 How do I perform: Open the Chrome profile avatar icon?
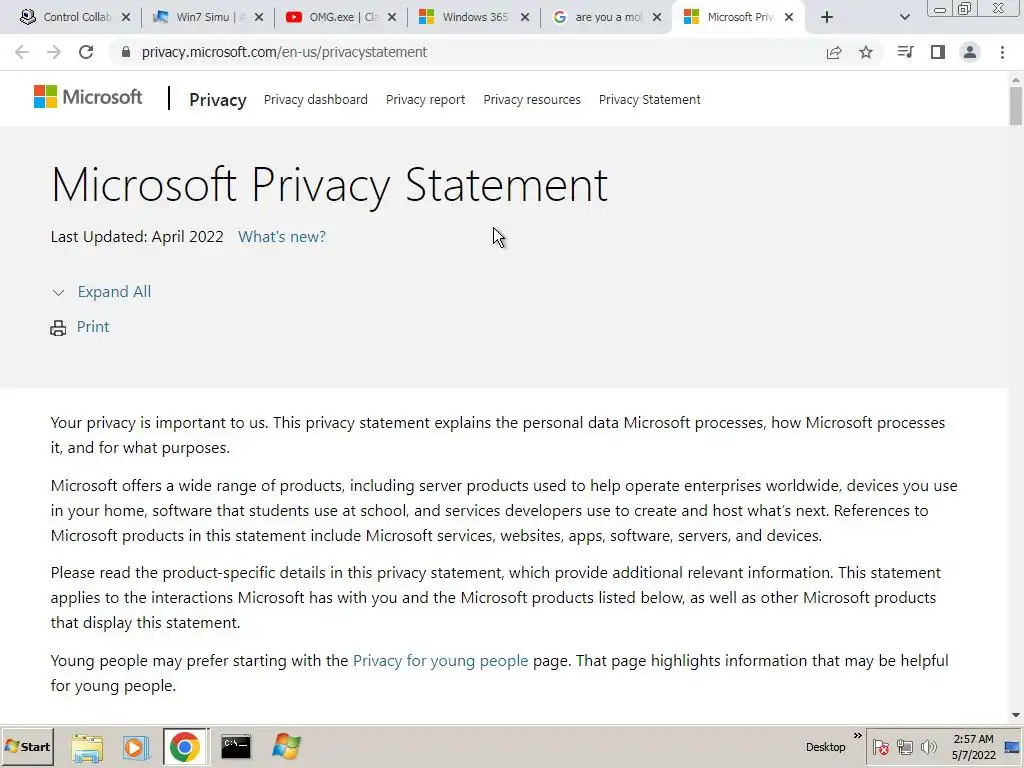(x=969, y=52)
